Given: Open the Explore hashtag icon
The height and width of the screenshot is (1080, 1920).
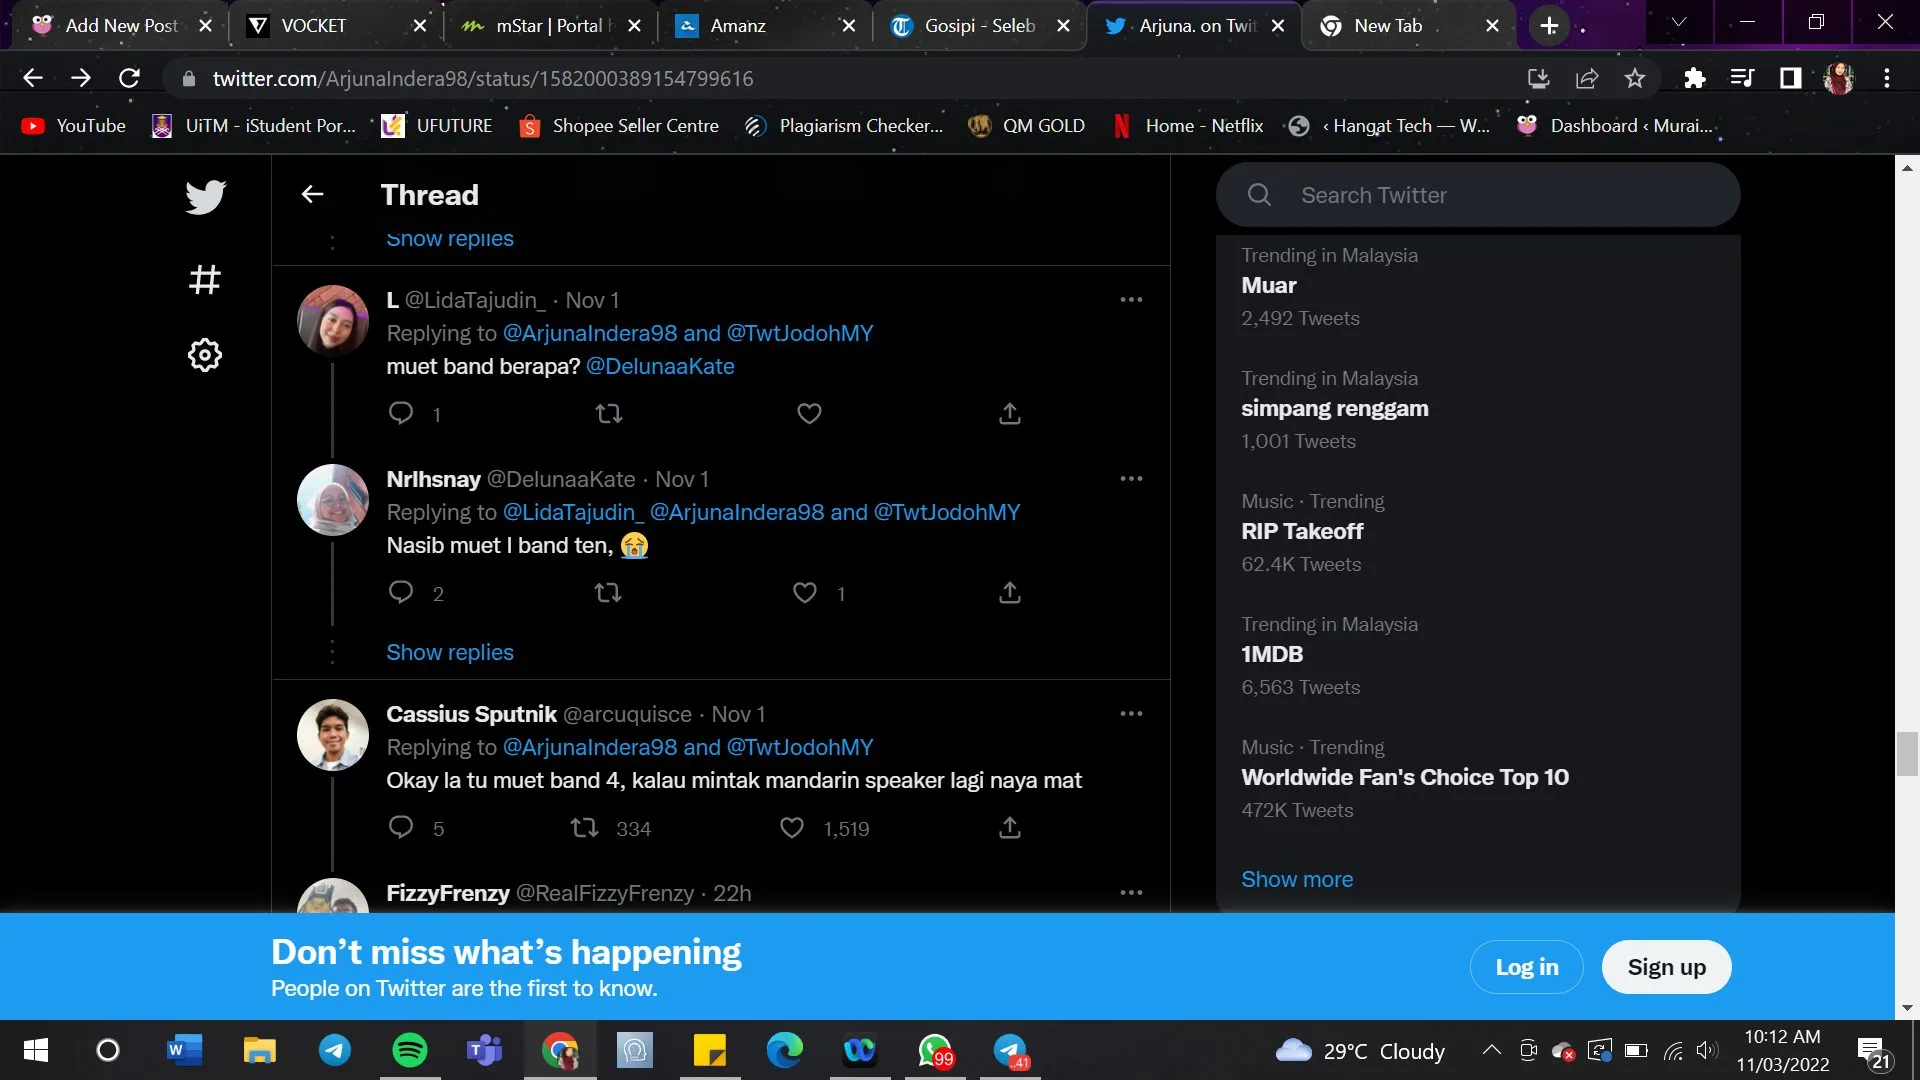Looking at the screenshot, I should pos(205,280).
